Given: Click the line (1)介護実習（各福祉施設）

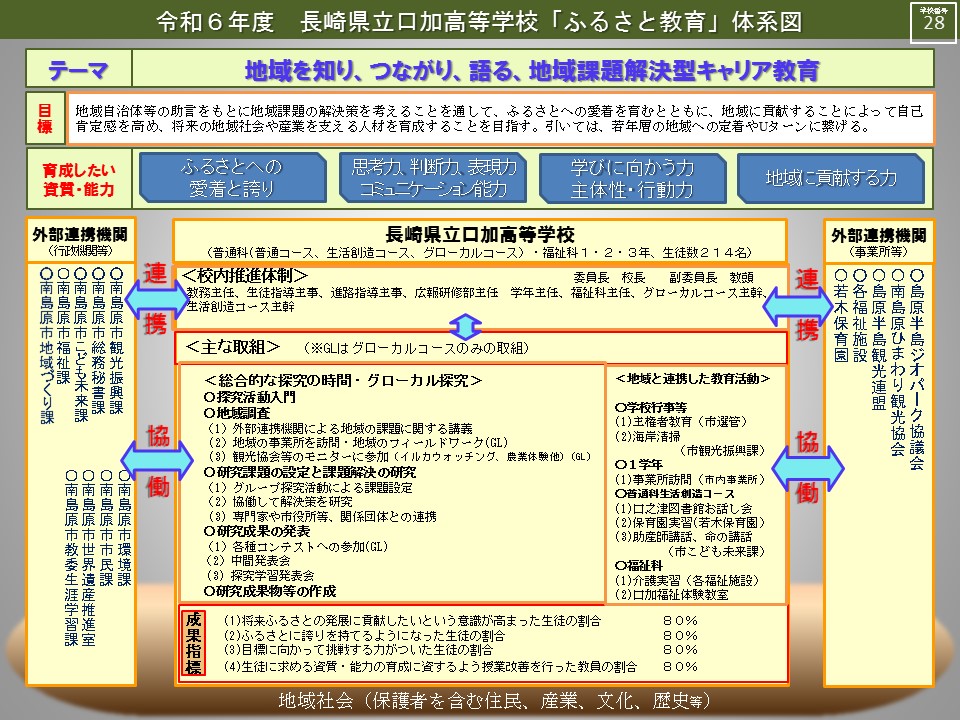Looking at the screenshot, I should click(x=687, y=580).
